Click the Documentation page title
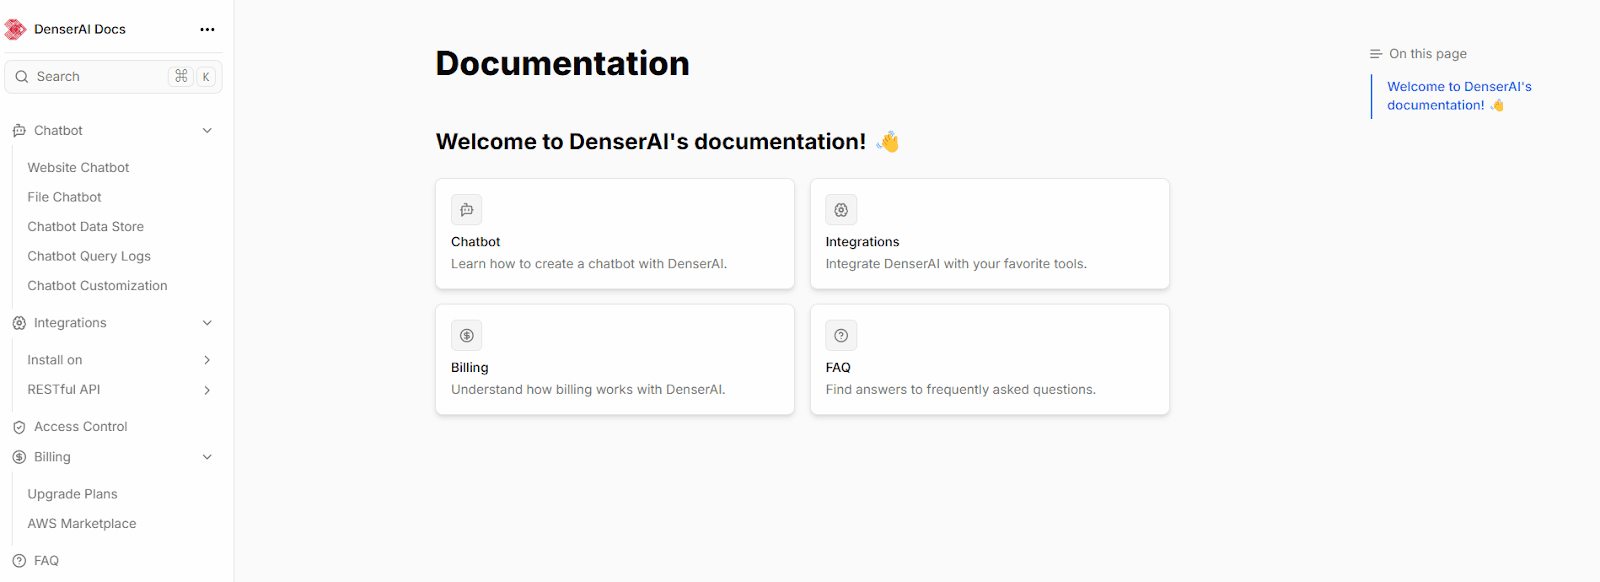 click(x=563, y=63)
